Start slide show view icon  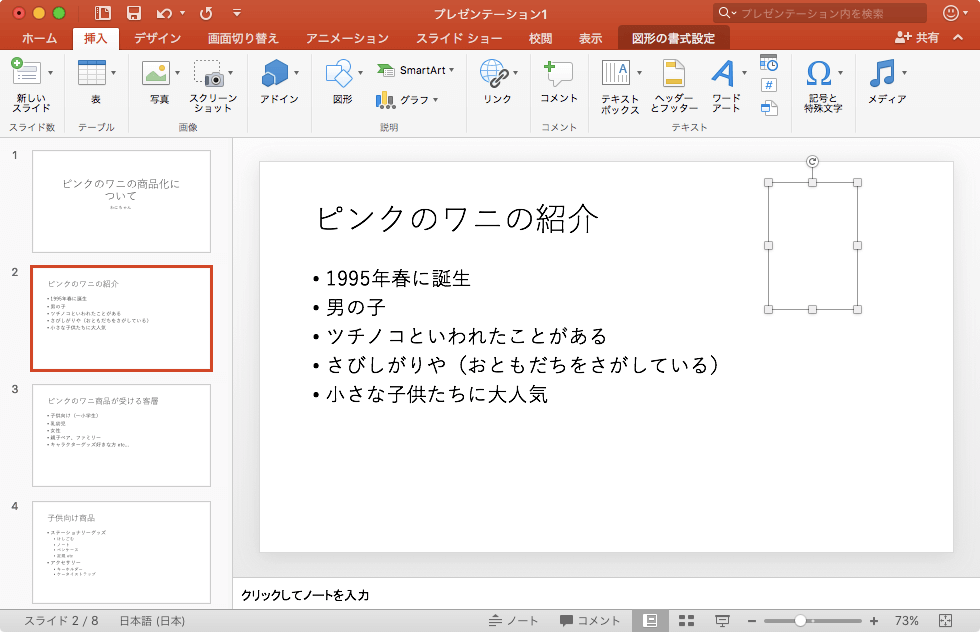(x=722, y=621)
